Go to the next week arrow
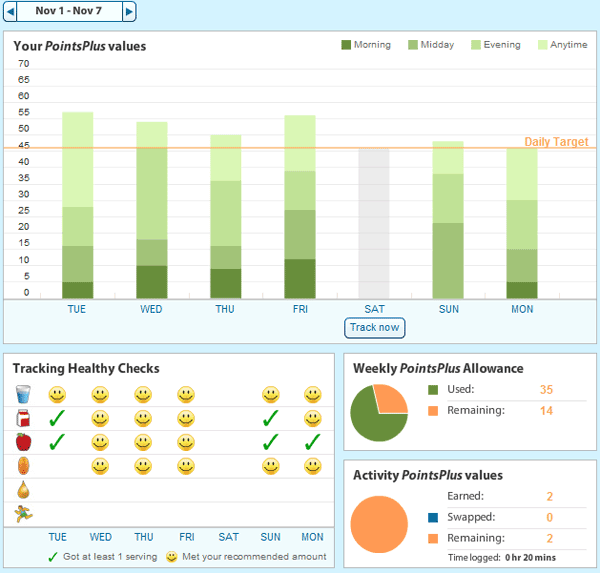Viewport: 600px width, 573px height. point(129,11)
